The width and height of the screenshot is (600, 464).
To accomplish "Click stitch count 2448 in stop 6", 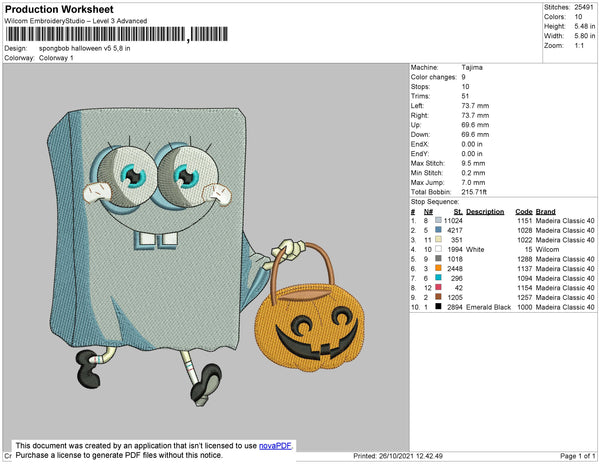I will 455,269.
